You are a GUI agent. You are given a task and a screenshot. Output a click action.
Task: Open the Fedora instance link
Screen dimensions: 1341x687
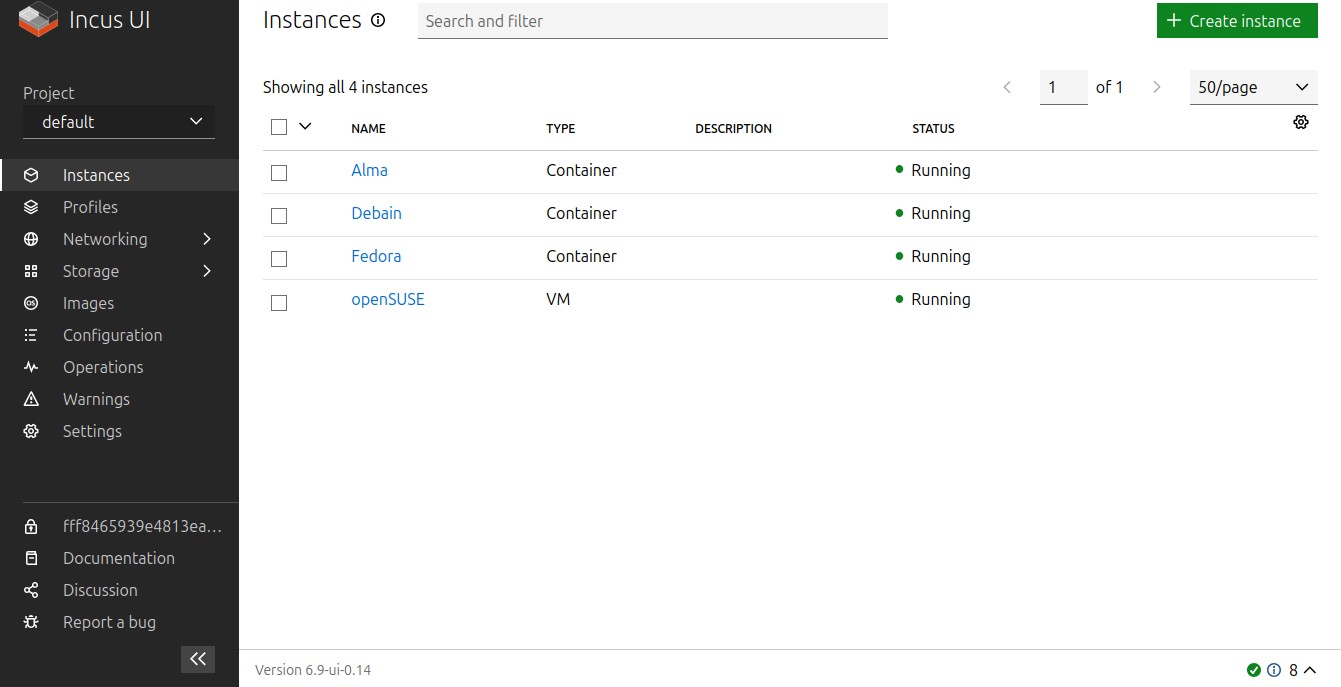(376, 256)
